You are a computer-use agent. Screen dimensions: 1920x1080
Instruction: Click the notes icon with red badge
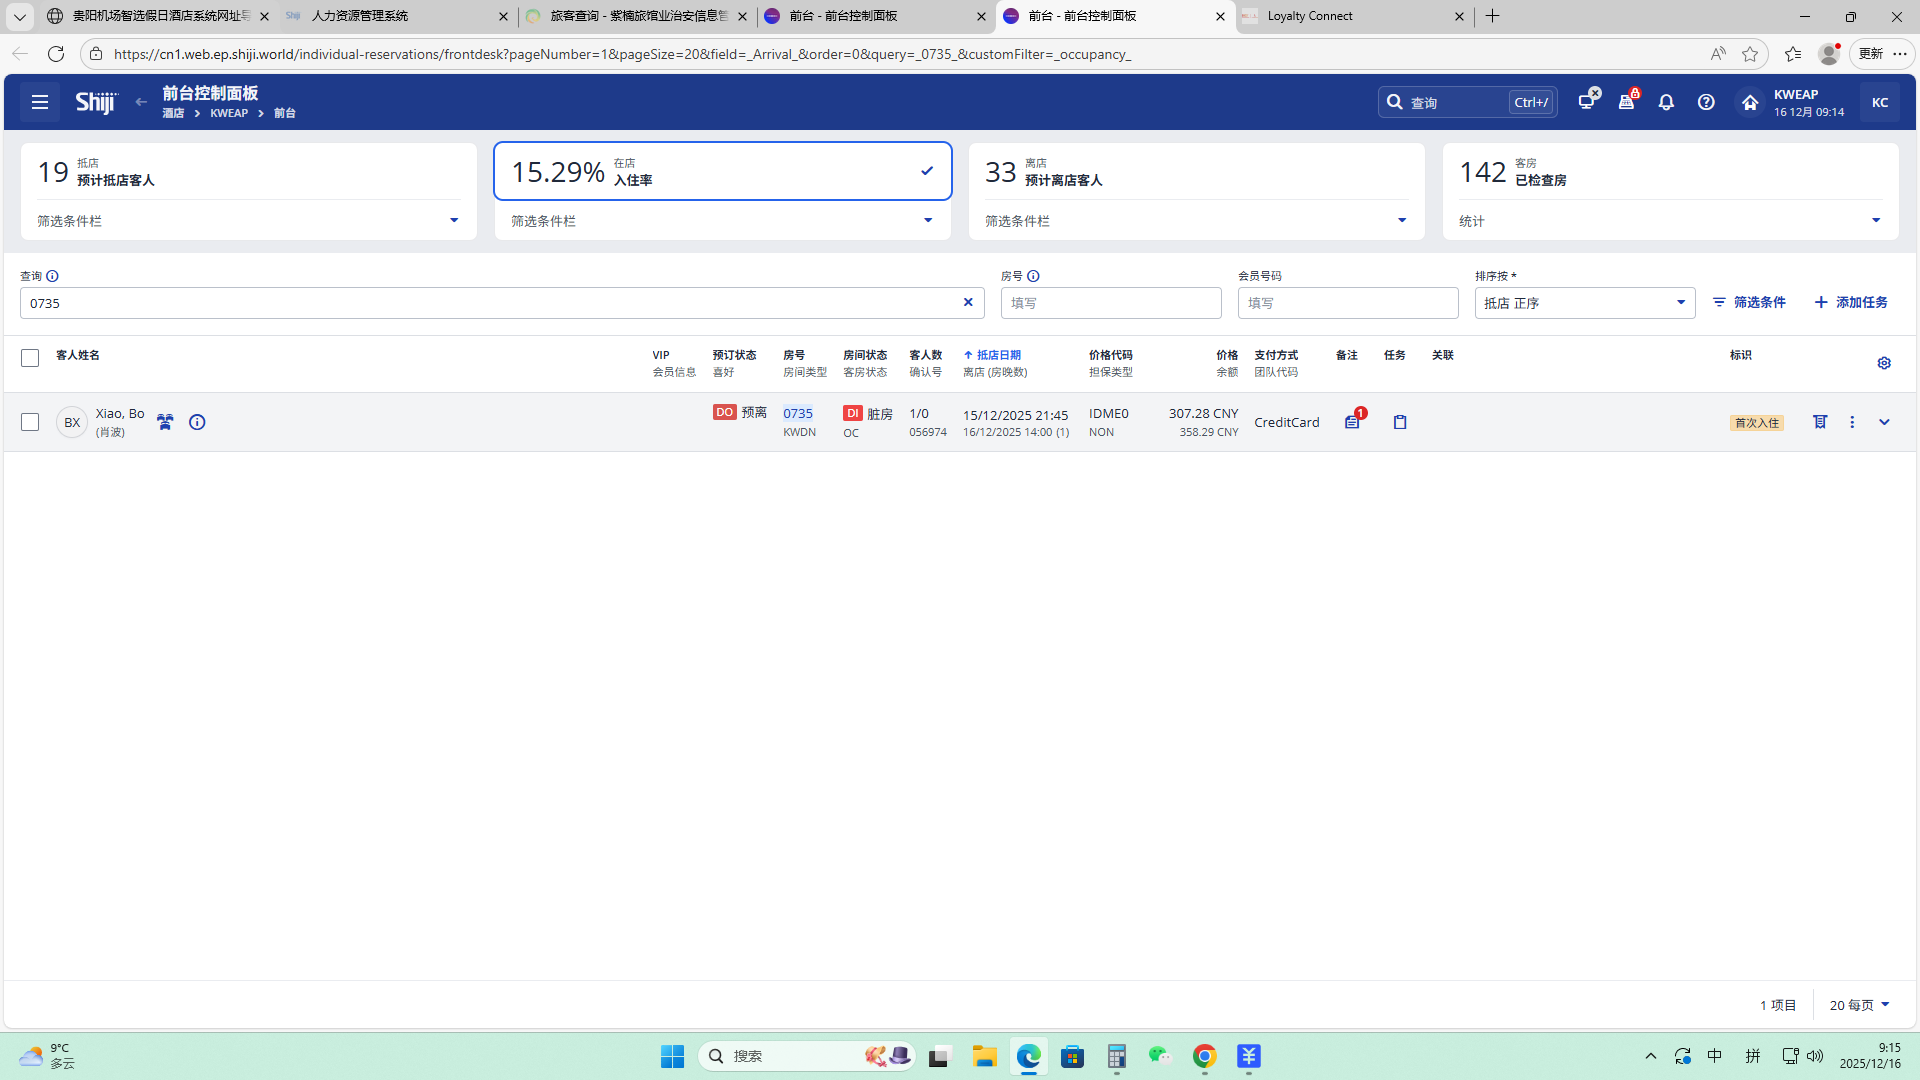[1352, 422]
